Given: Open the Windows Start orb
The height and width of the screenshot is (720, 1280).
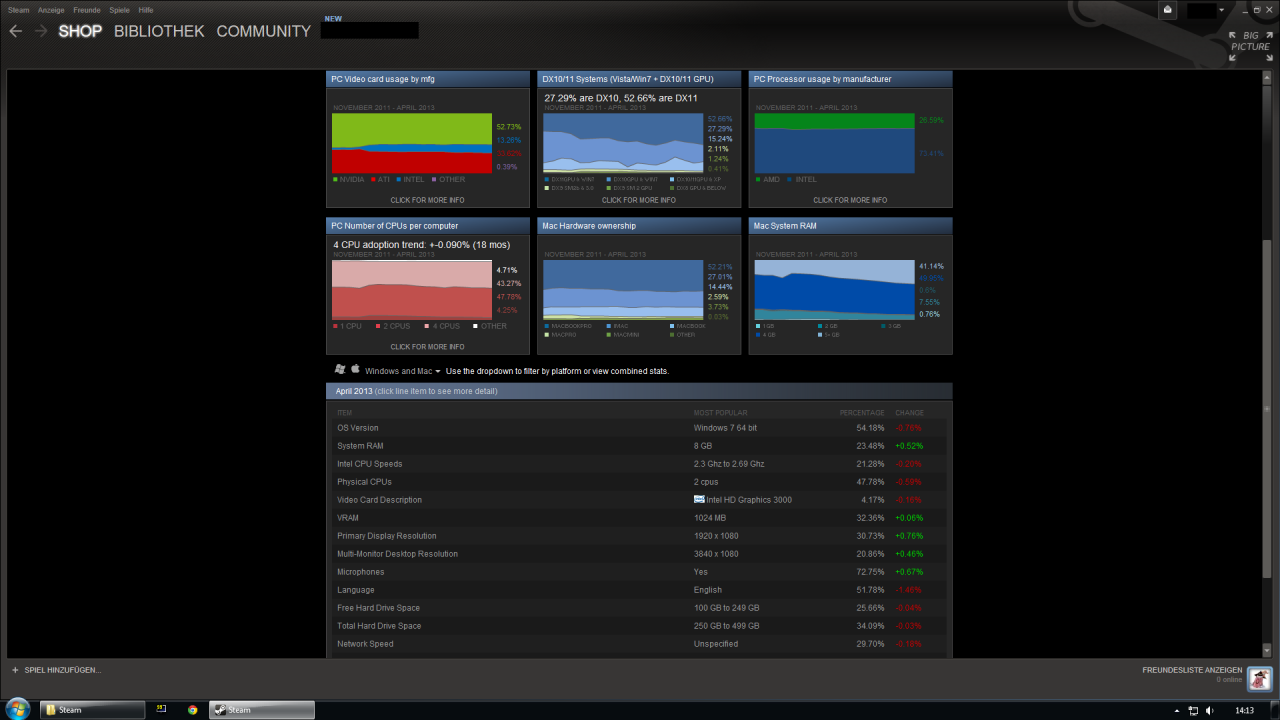Looking at the screenshot, I should pos(17,709).
